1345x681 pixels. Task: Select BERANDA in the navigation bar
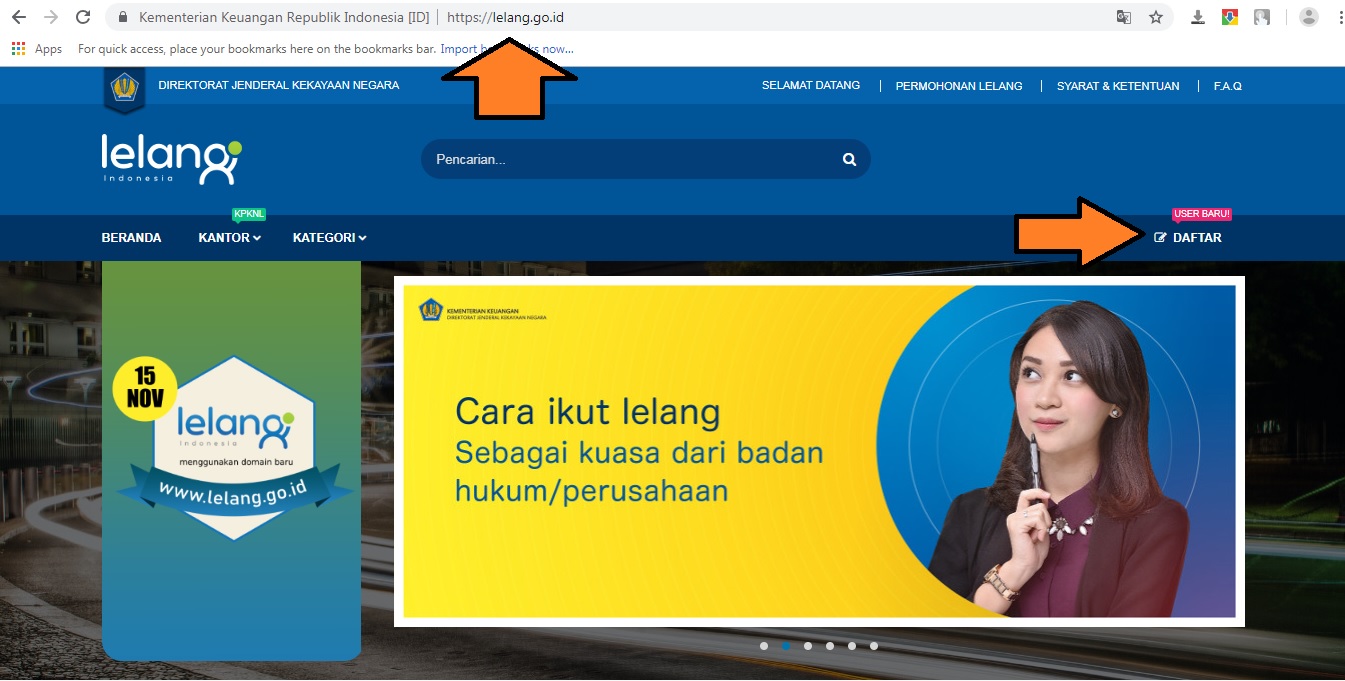click(131, 238)
